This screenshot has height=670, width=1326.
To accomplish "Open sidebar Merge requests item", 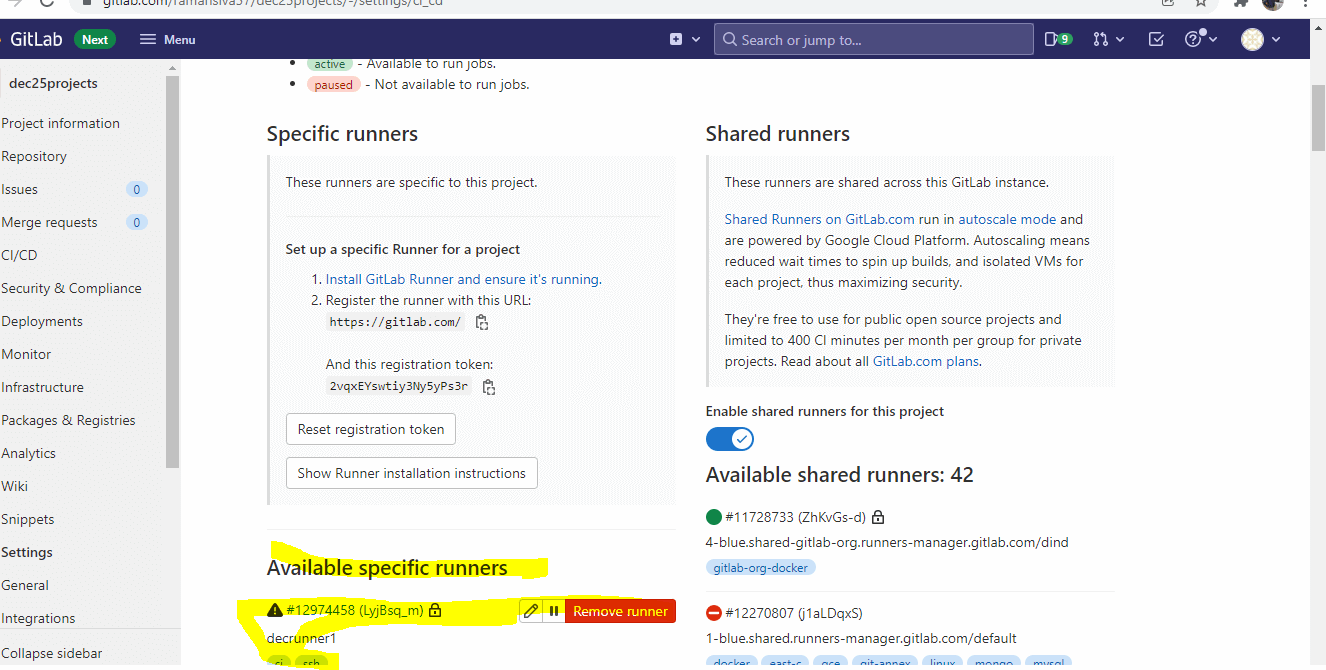I will (50, 222).
